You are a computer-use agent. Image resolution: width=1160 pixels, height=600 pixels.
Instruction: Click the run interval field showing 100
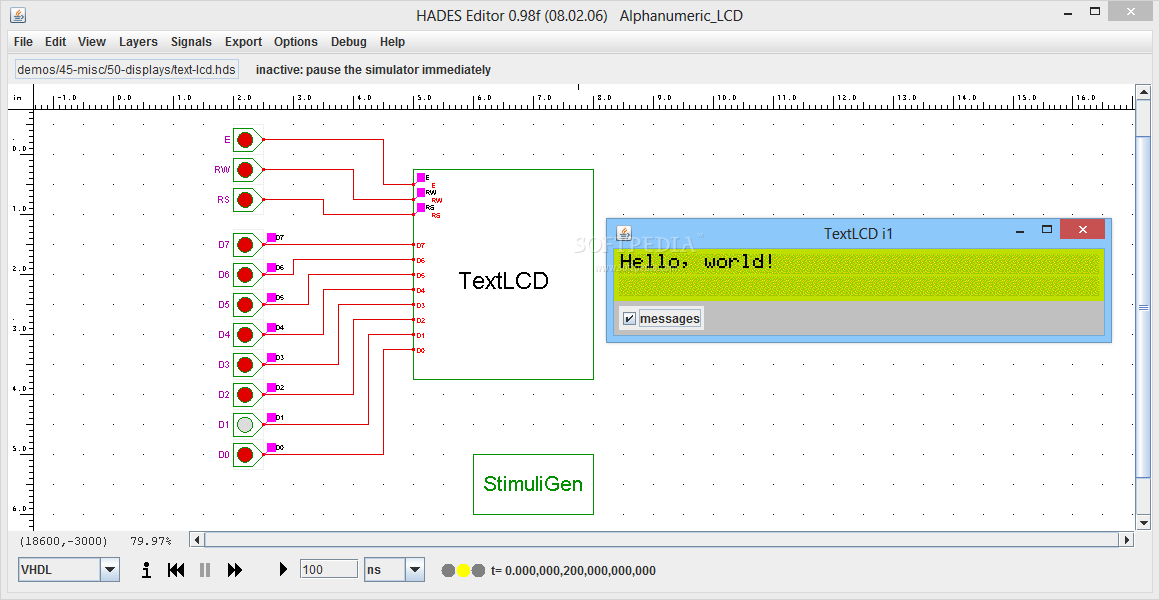[x=328, y=569]
